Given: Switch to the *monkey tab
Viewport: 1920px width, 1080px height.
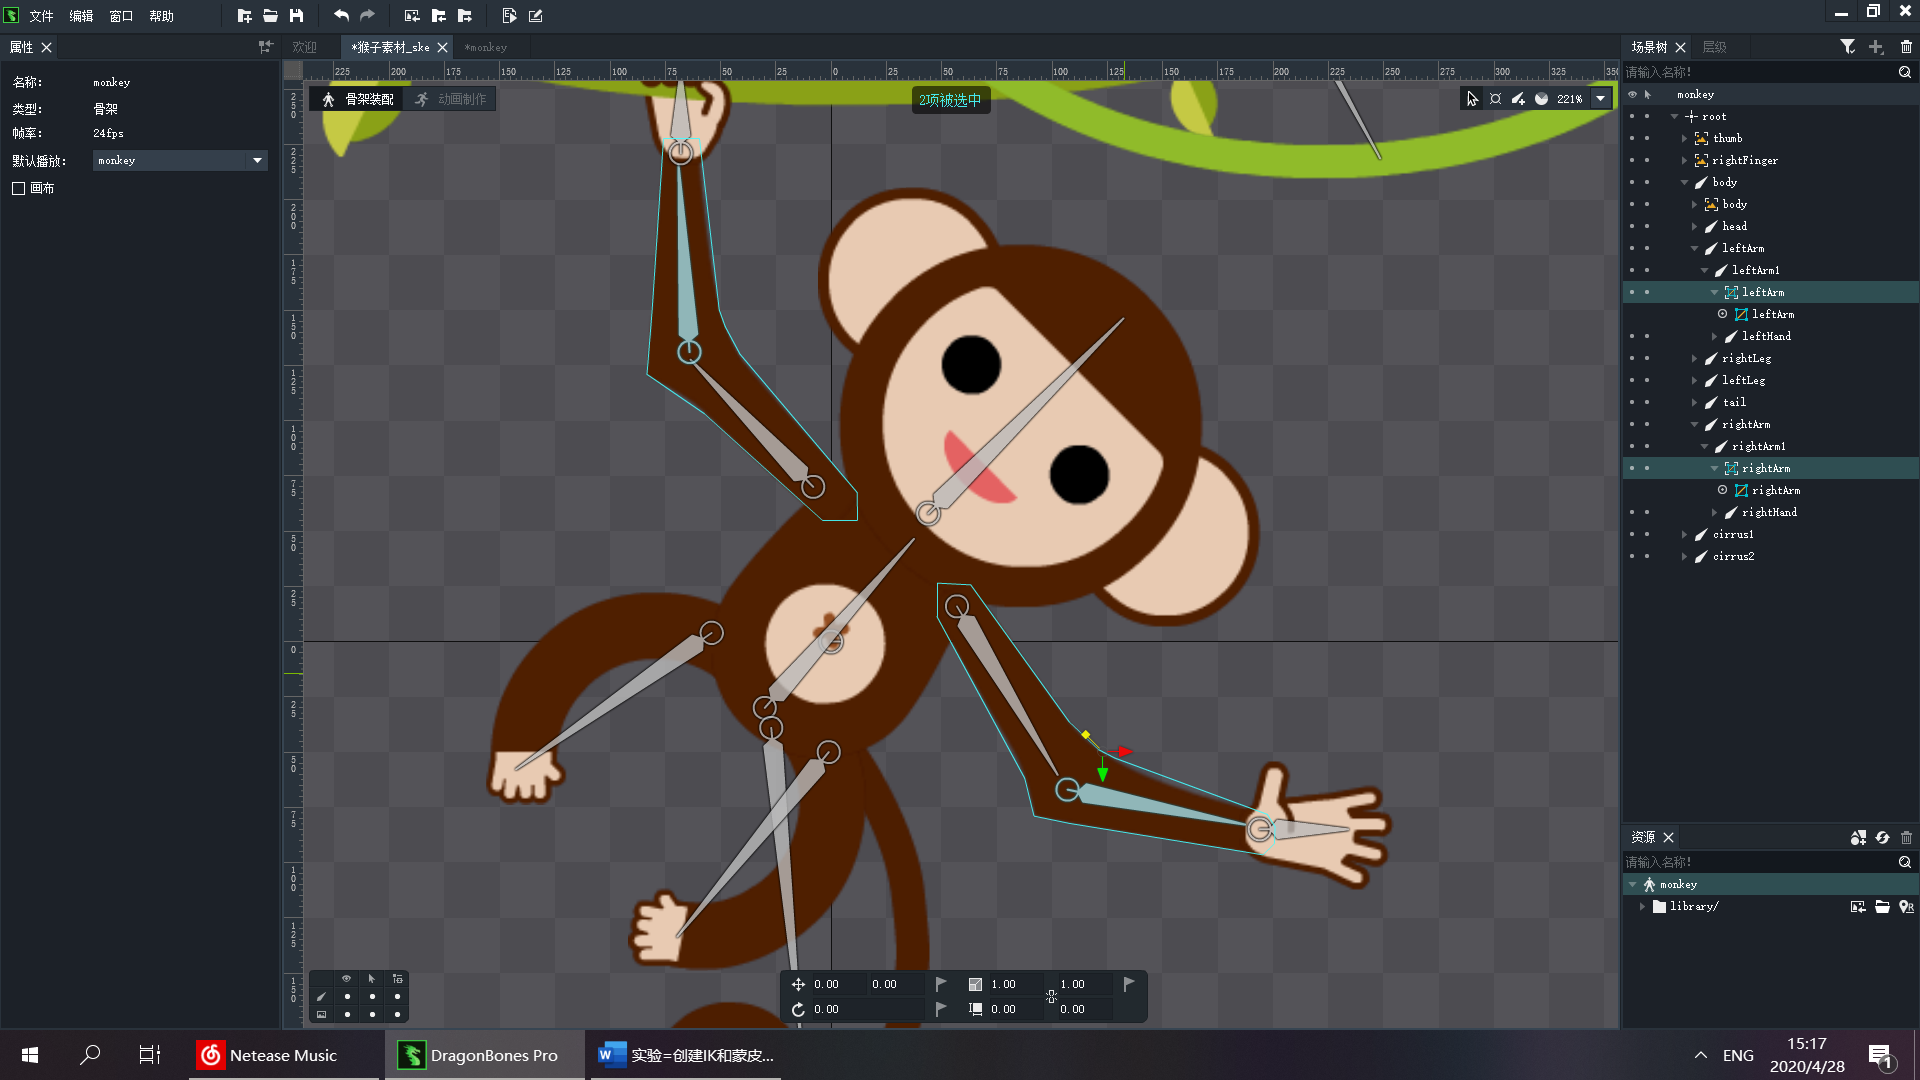Looking at the screenshot, I should tap(486, 47).
